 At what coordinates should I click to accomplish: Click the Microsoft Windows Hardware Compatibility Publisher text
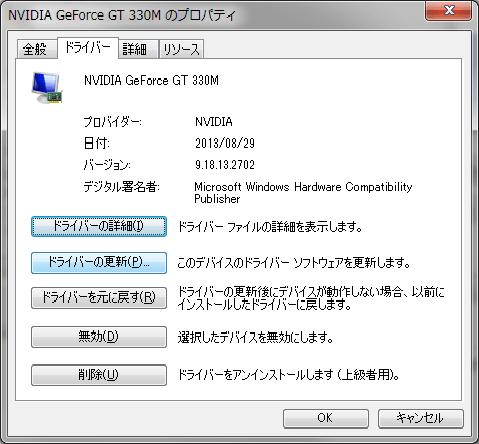click(x=303, y=193)
